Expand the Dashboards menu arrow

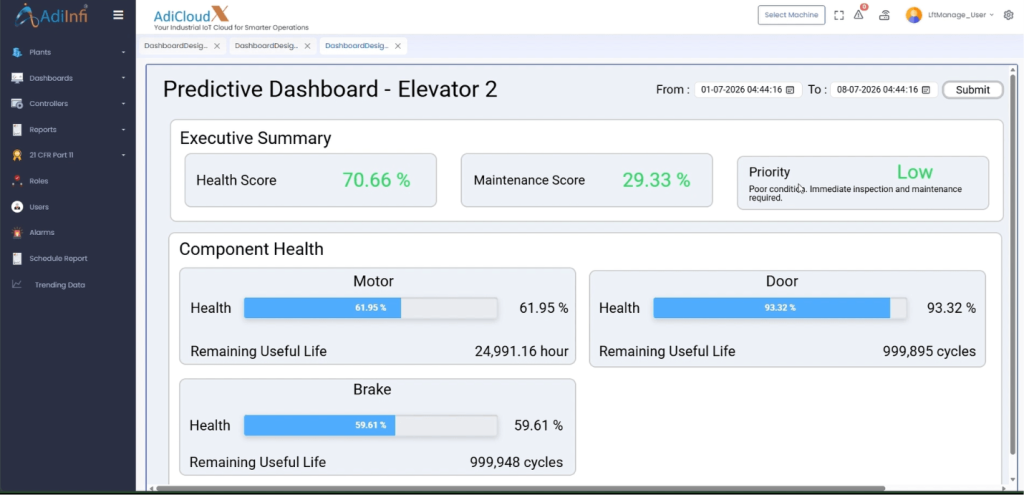(123, 78)
